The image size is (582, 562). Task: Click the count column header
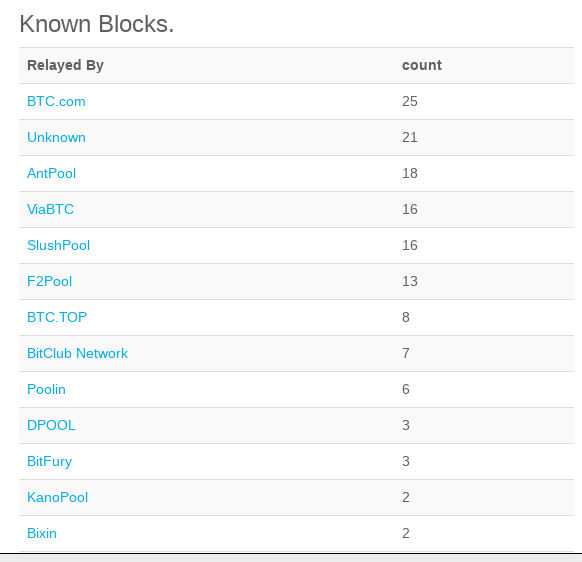422,65
